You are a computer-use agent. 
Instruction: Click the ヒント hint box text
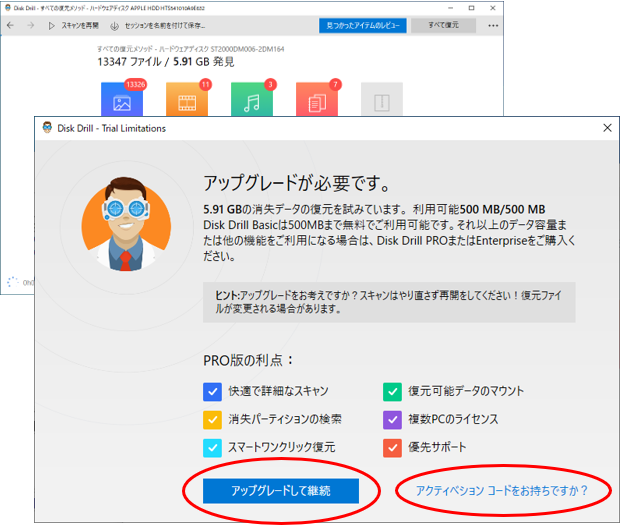point(389,302)
